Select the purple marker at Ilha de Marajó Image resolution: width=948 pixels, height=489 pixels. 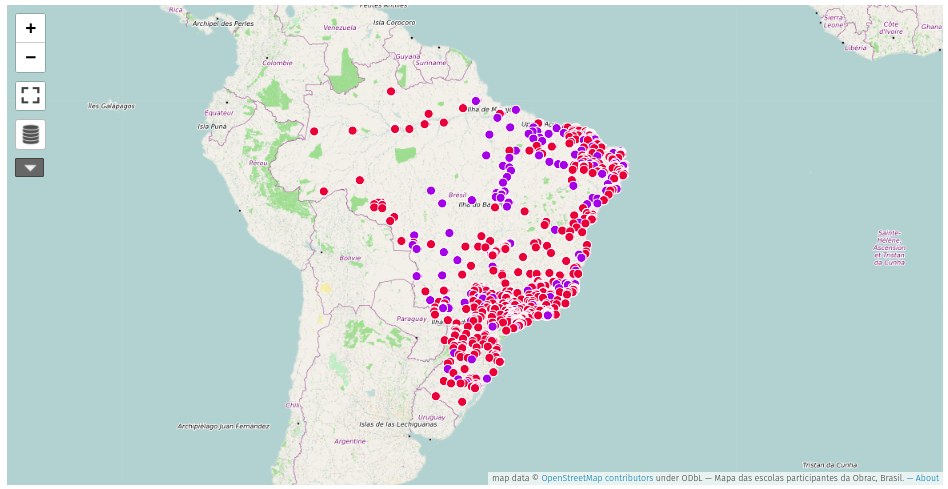[x=476, y=101]
